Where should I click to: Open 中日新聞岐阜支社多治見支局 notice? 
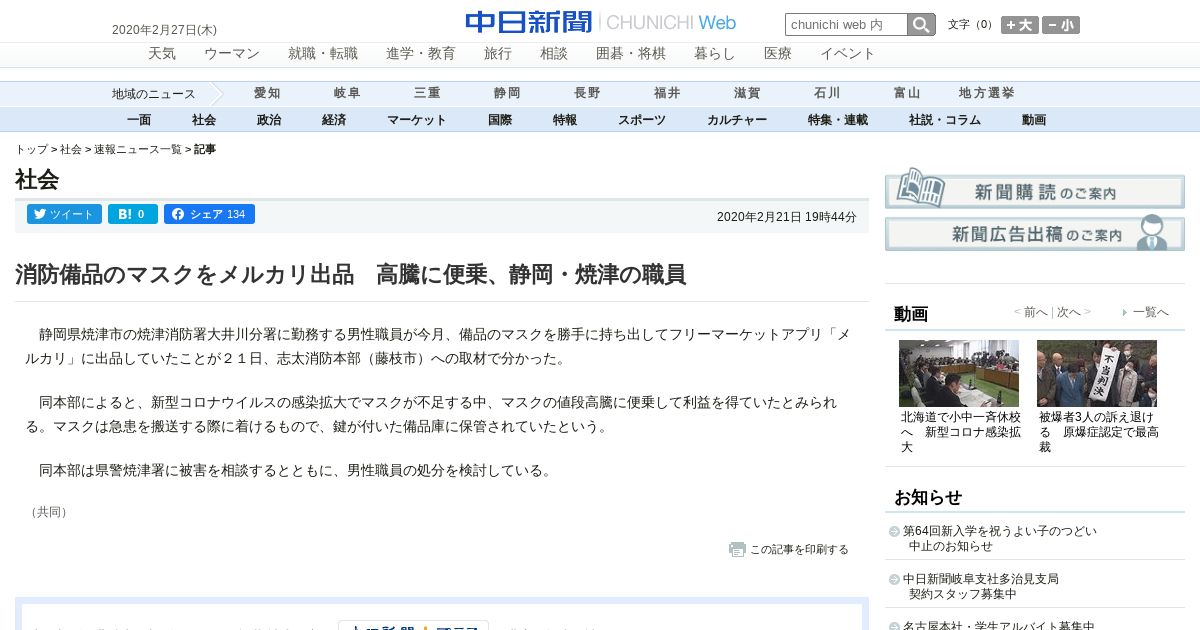981,586
